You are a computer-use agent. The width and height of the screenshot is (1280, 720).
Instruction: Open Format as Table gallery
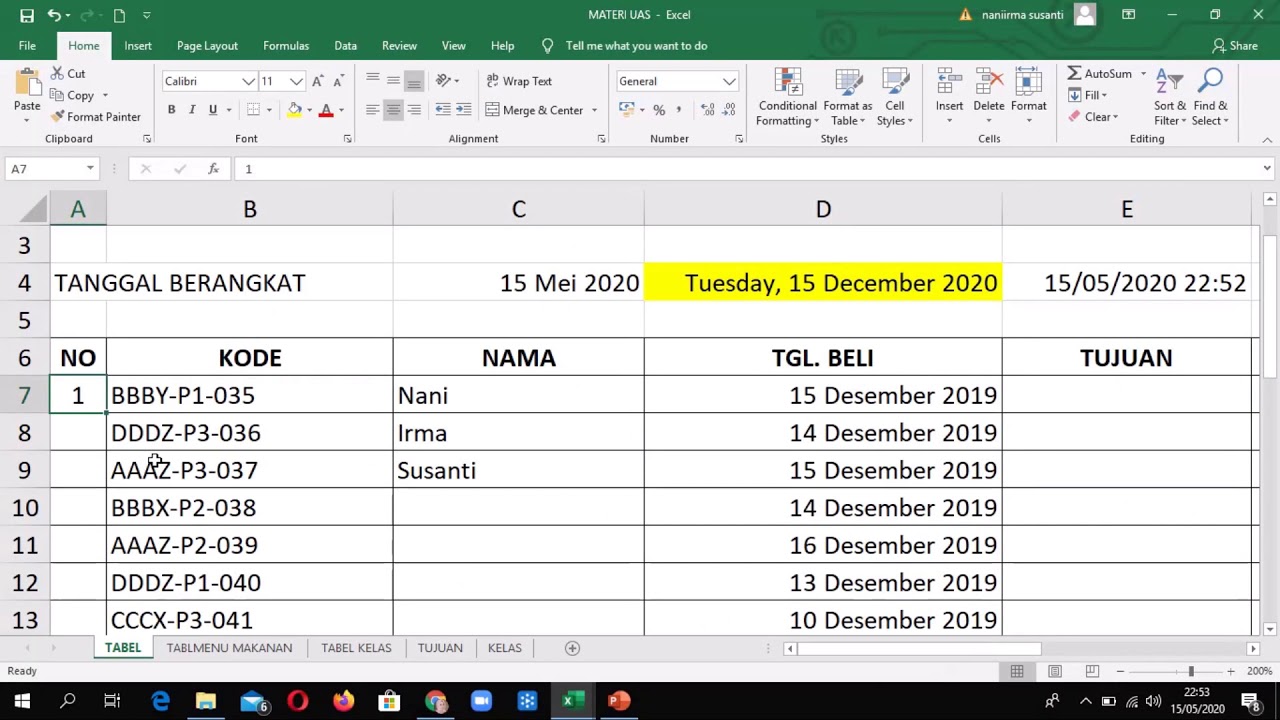[x=848, y=98]
